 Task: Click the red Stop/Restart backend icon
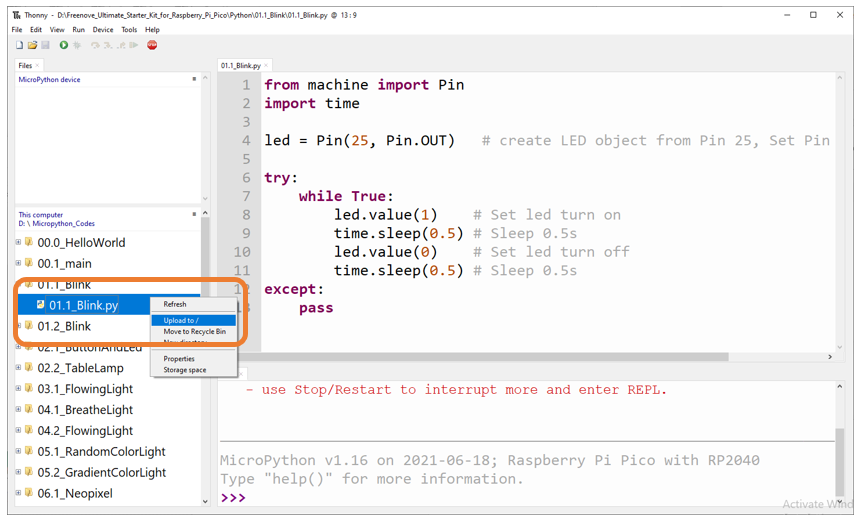coord(152,45)
